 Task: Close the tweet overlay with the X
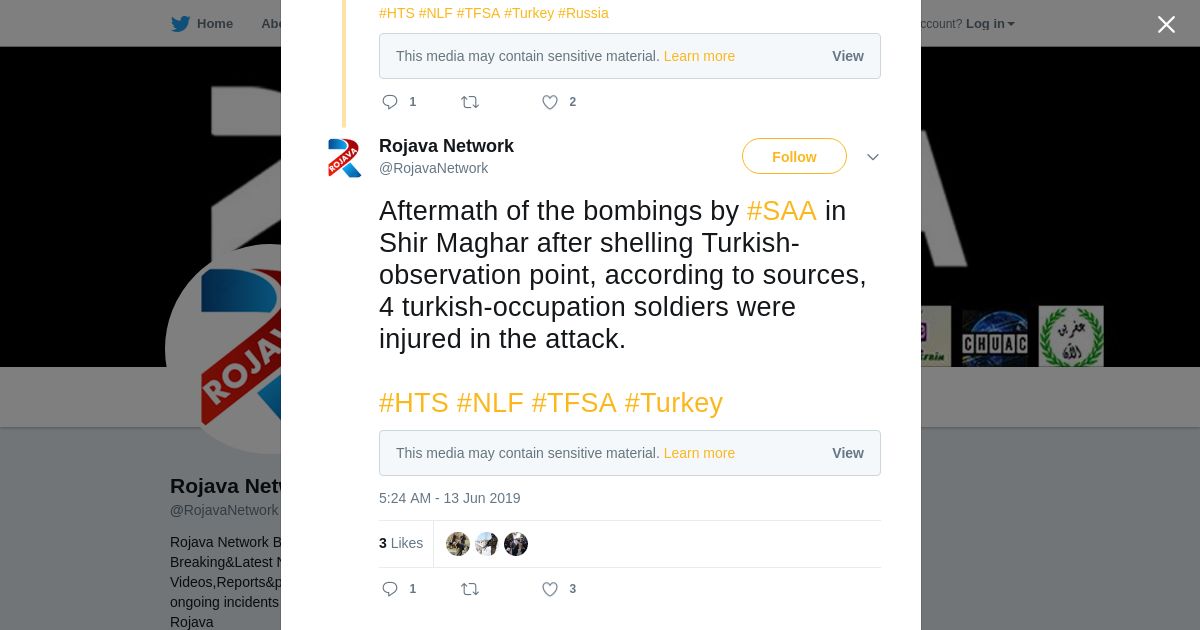point(1166,24)
